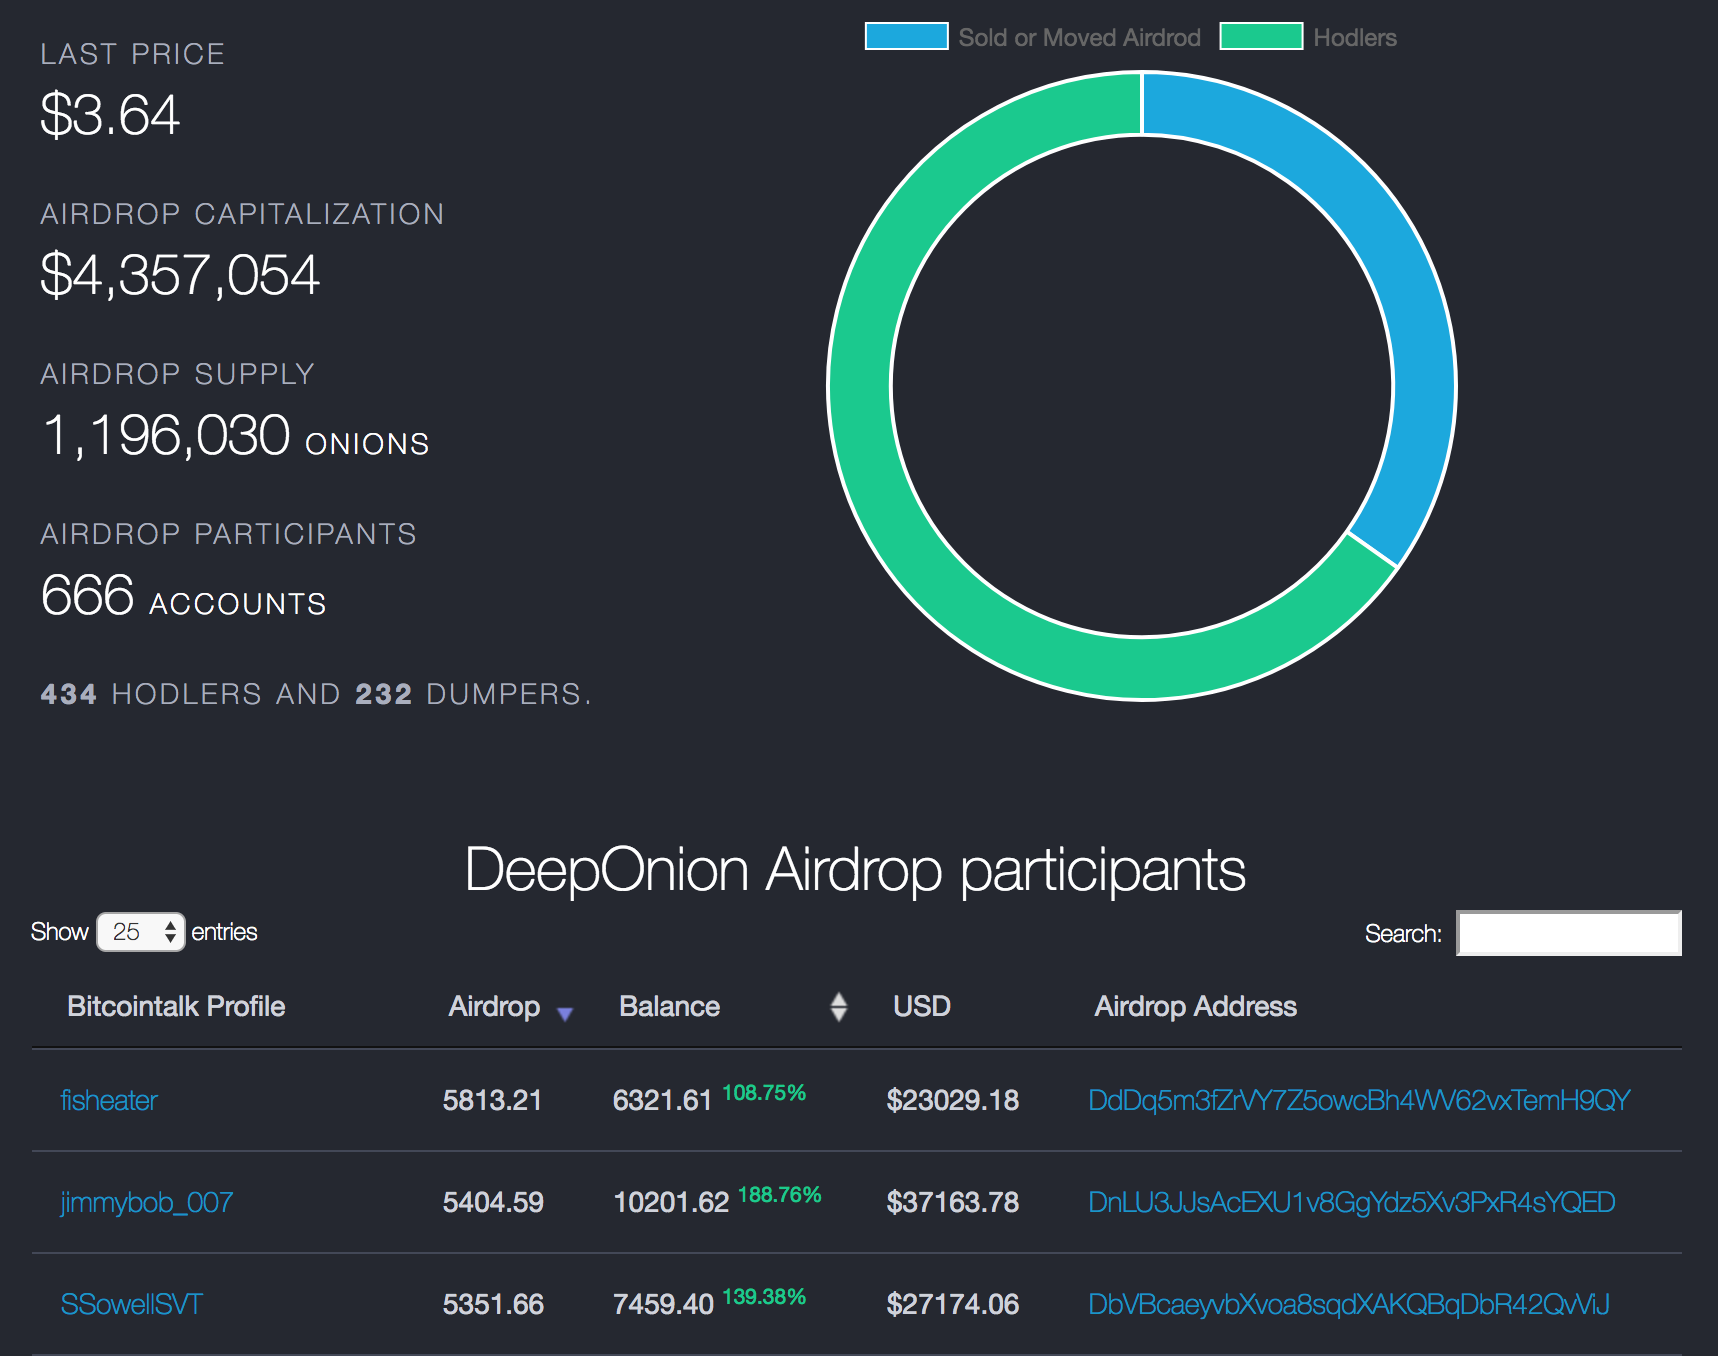Image resolution: width=1718 pixels, height=1356 pixels.
Task: Click the blue Sold or Moved Airdrod legend swatch
Action: point(906,36)
